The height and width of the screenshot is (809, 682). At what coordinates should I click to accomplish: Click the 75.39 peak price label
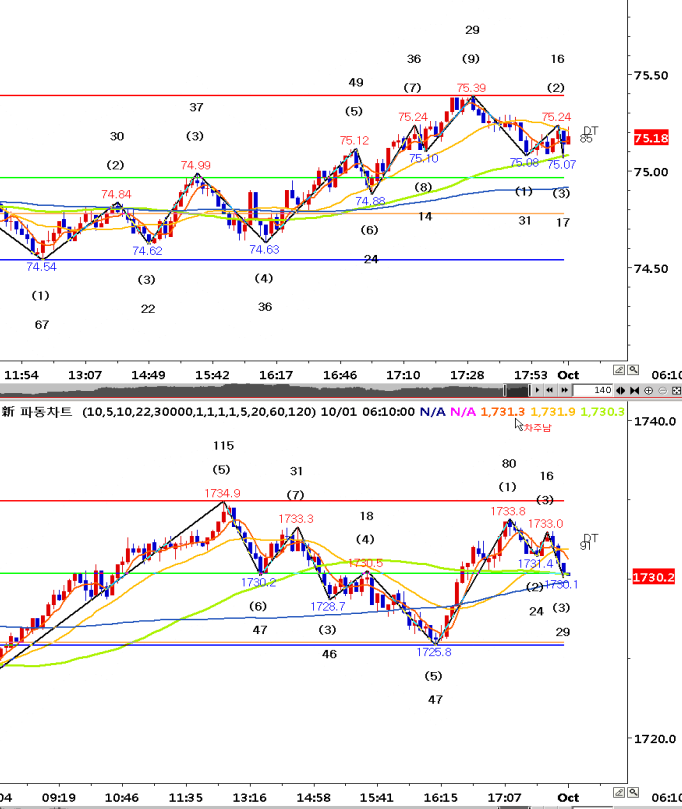(471, 88)
